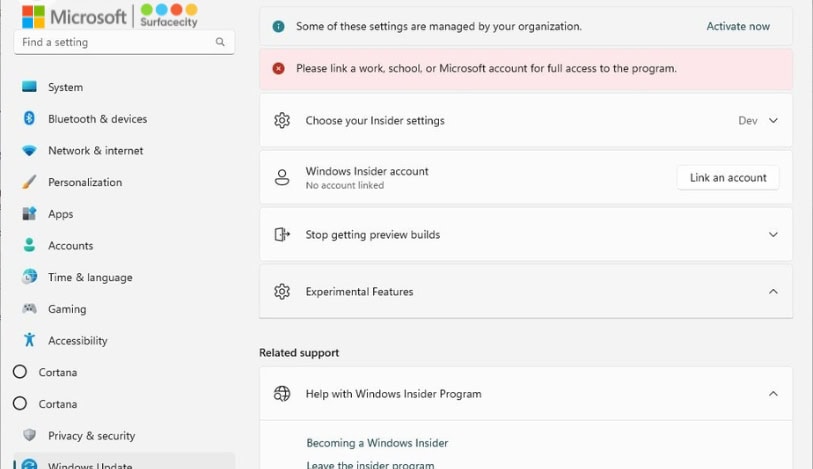Expand Stop getting preview builds

pyautogui.click(x=773, y=235)
